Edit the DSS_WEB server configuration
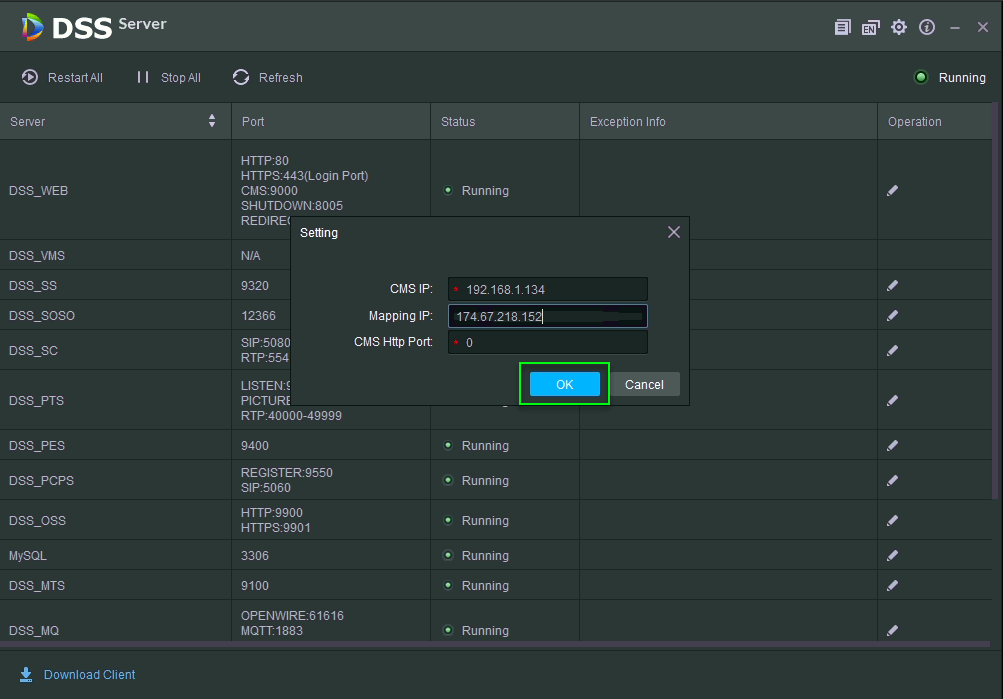The width and height of the screenshot is (1003, 699). [892, 190]
